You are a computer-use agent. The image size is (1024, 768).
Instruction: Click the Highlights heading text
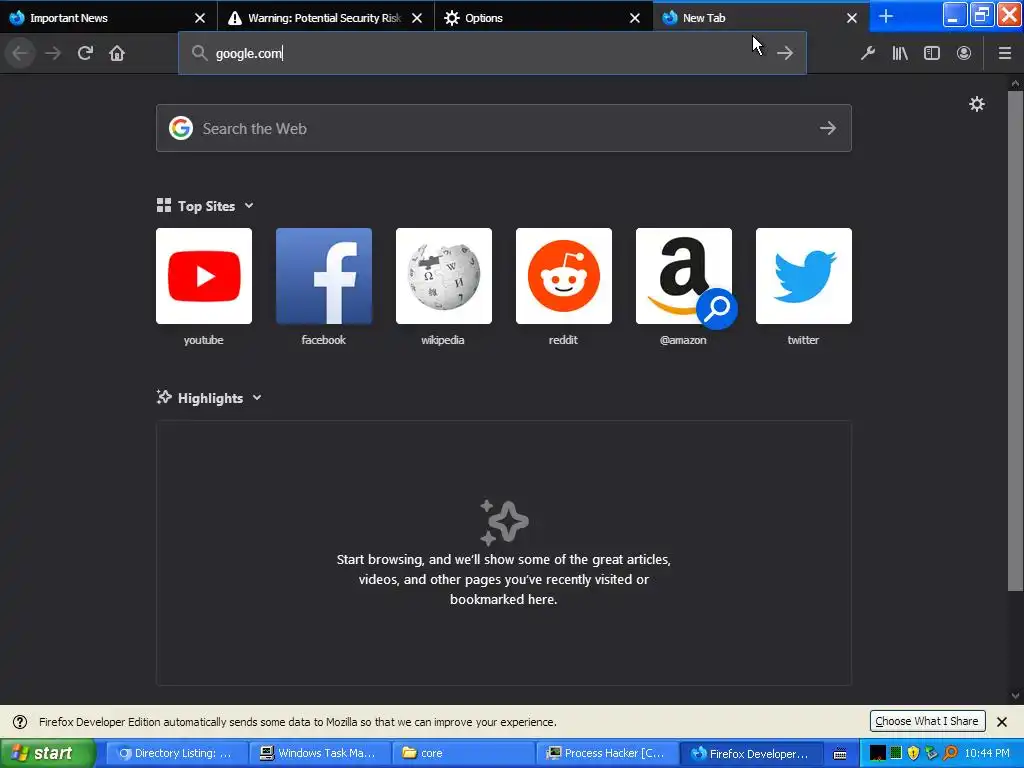210,398
